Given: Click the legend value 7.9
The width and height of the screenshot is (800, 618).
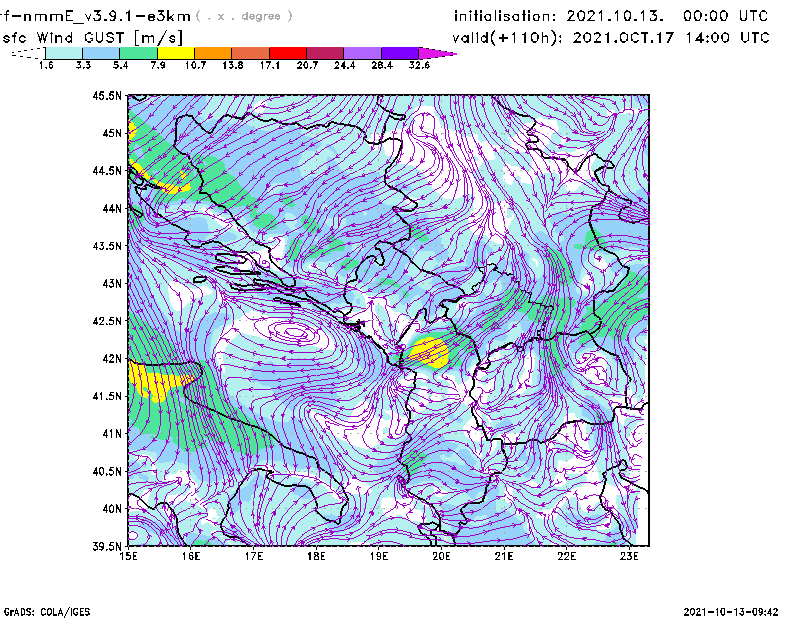Looking at the screenshot, I should tap(158, 65).
